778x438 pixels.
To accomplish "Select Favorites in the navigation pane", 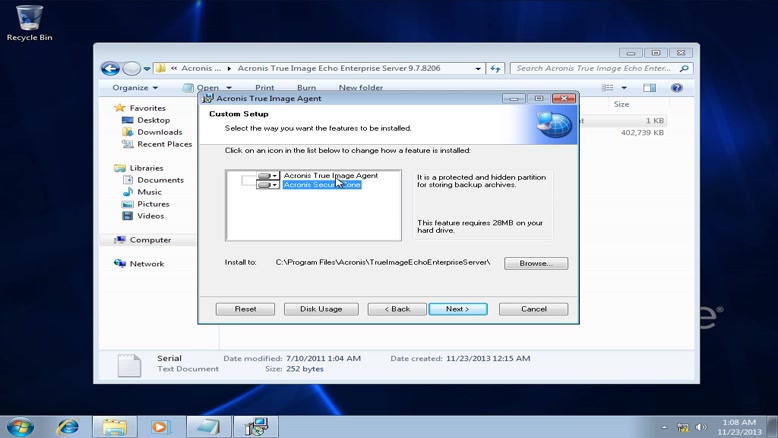I will pyautogui.click(x=147, y=108).
